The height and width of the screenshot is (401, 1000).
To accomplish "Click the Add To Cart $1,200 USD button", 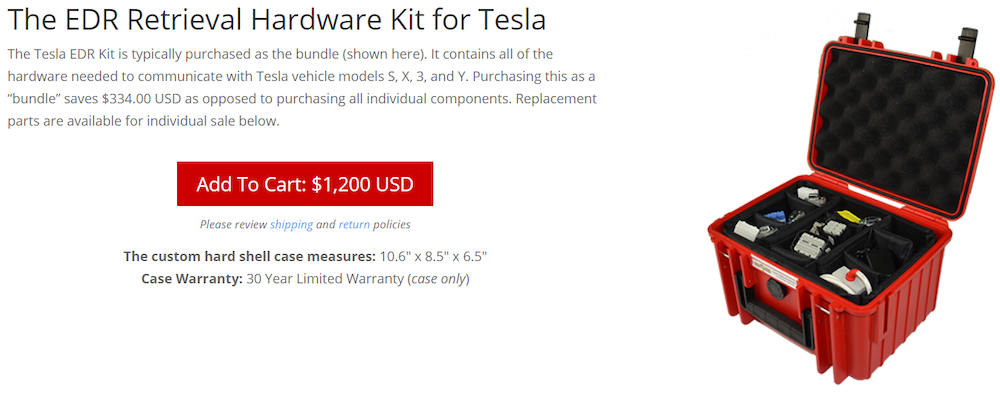I will click(x=304, y=184).
